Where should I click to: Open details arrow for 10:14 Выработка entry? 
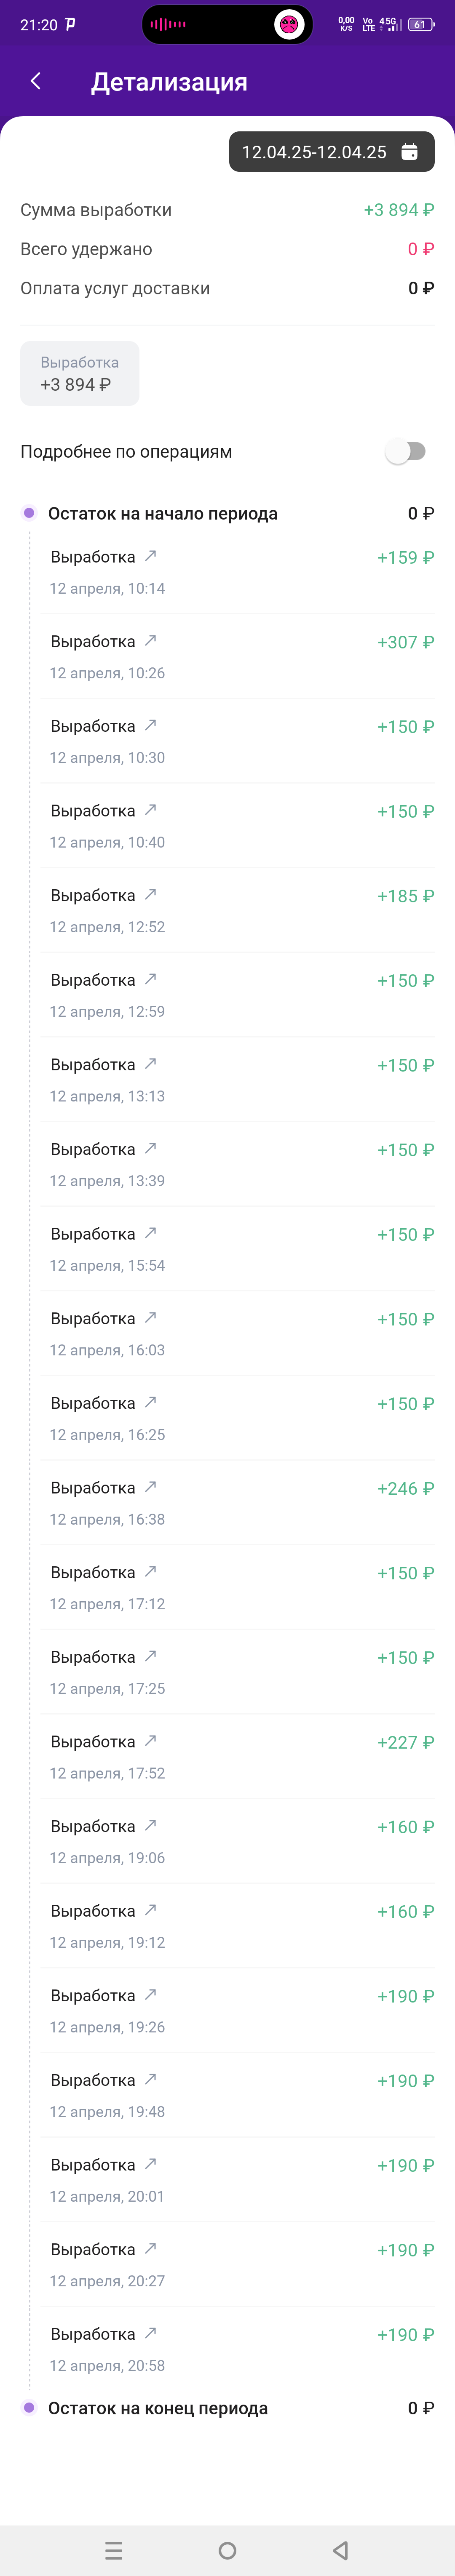tap(150, 556)
